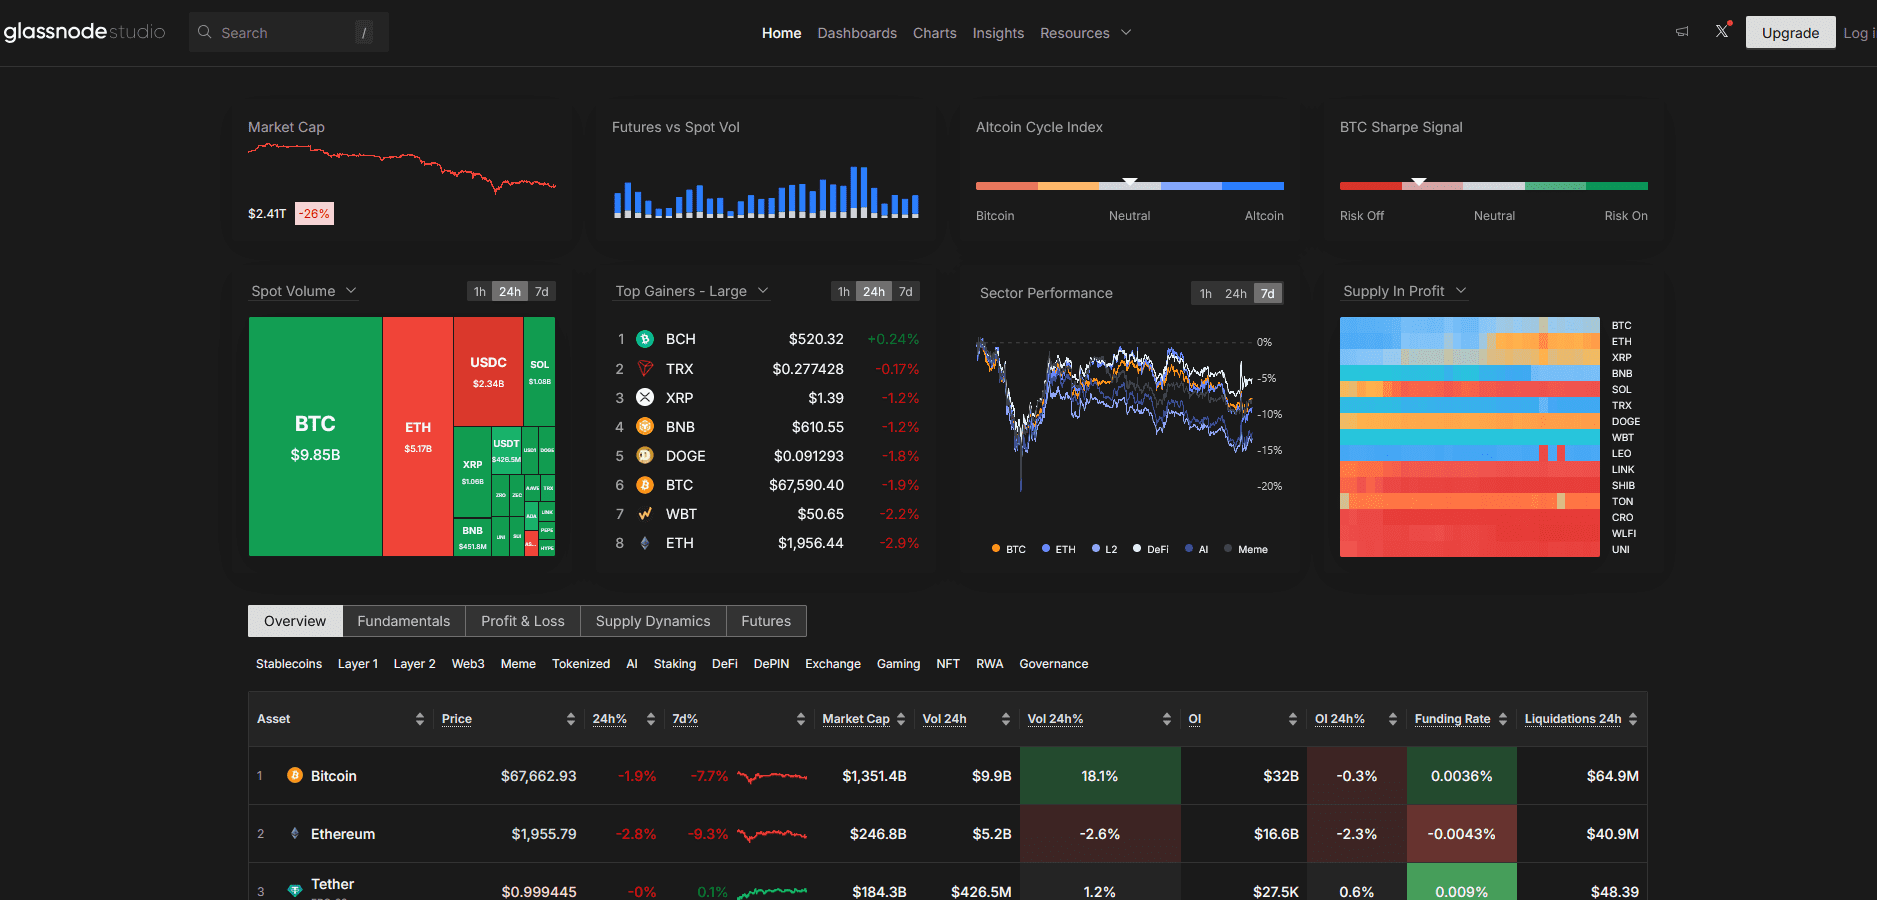
Task: Click the Stablecoins filter link
Action: (288, 663)
